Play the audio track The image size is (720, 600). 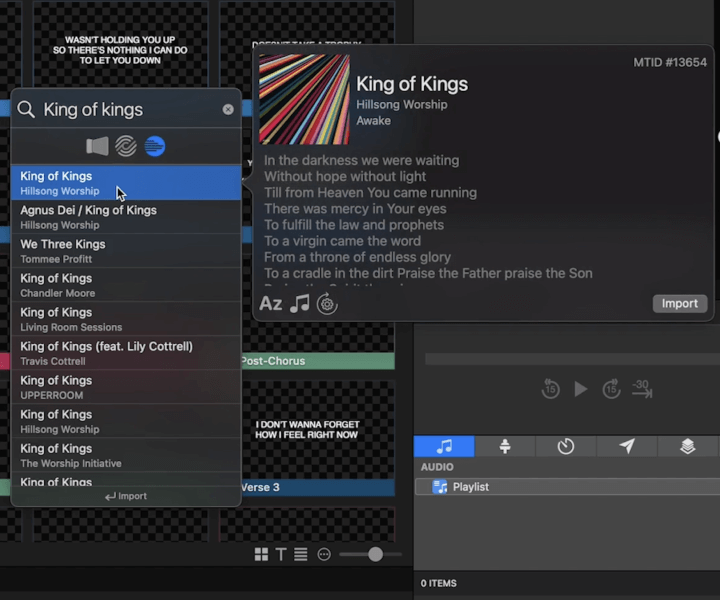pyautogui.click(x=581, y=389)
